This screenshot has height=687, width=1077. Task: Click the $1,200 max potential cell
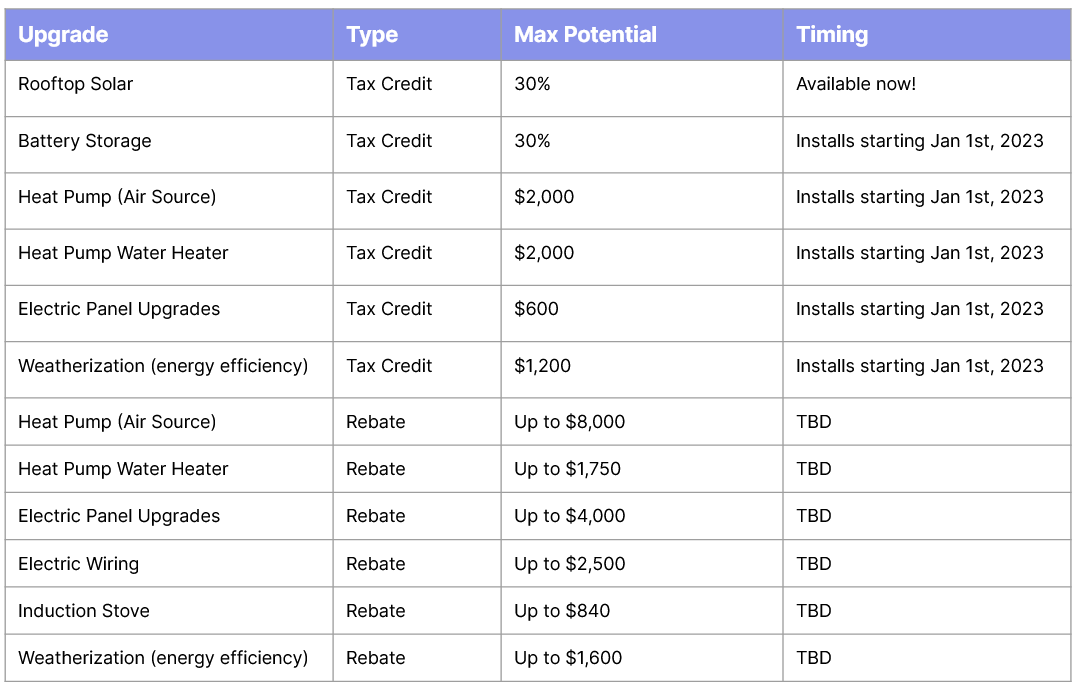tap(542, 366)
